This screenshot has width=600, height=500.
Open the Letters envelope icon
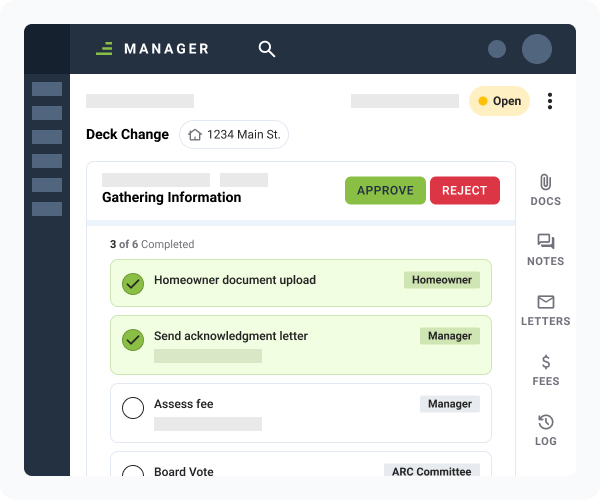tap(545, 302)
